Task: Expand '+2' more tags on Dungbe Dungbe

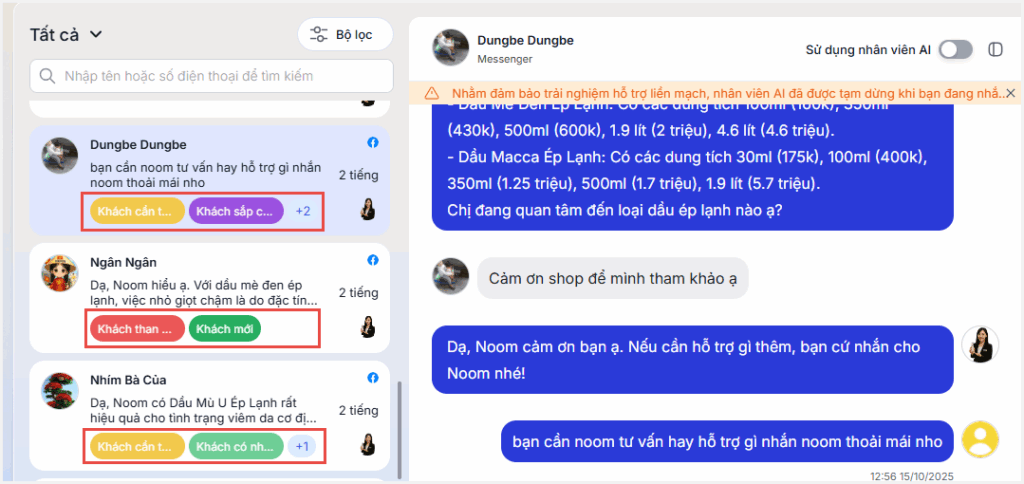Action: click(x=303, y=211)
